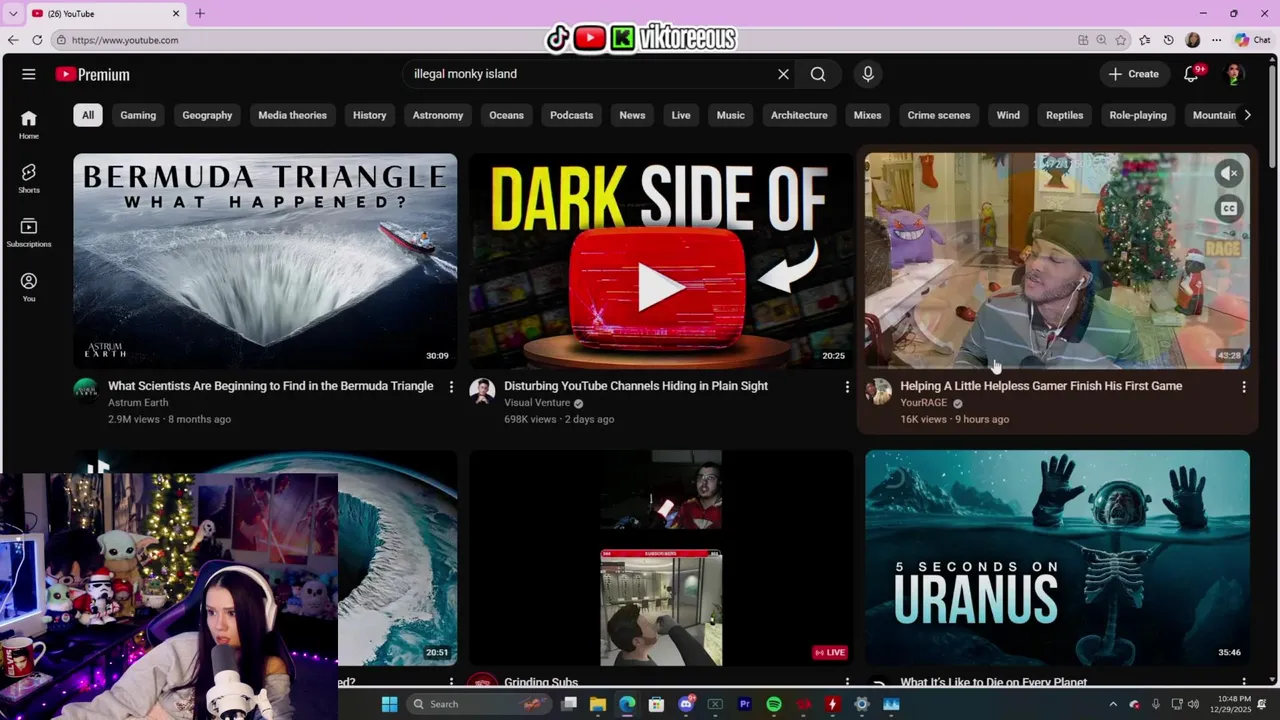This screenshot has width=1280, height=720.
Task: Close the YouTube browser tab
Action: (x=176, y=13)
